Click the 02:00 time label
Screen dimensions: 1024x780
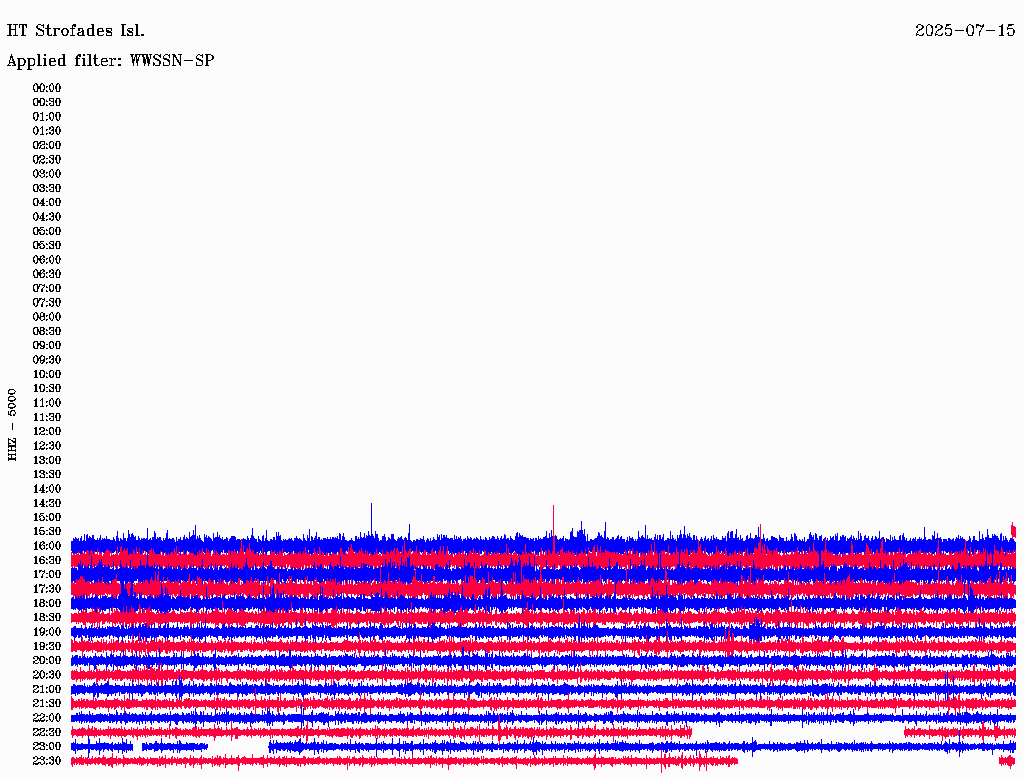coord(47,146)
